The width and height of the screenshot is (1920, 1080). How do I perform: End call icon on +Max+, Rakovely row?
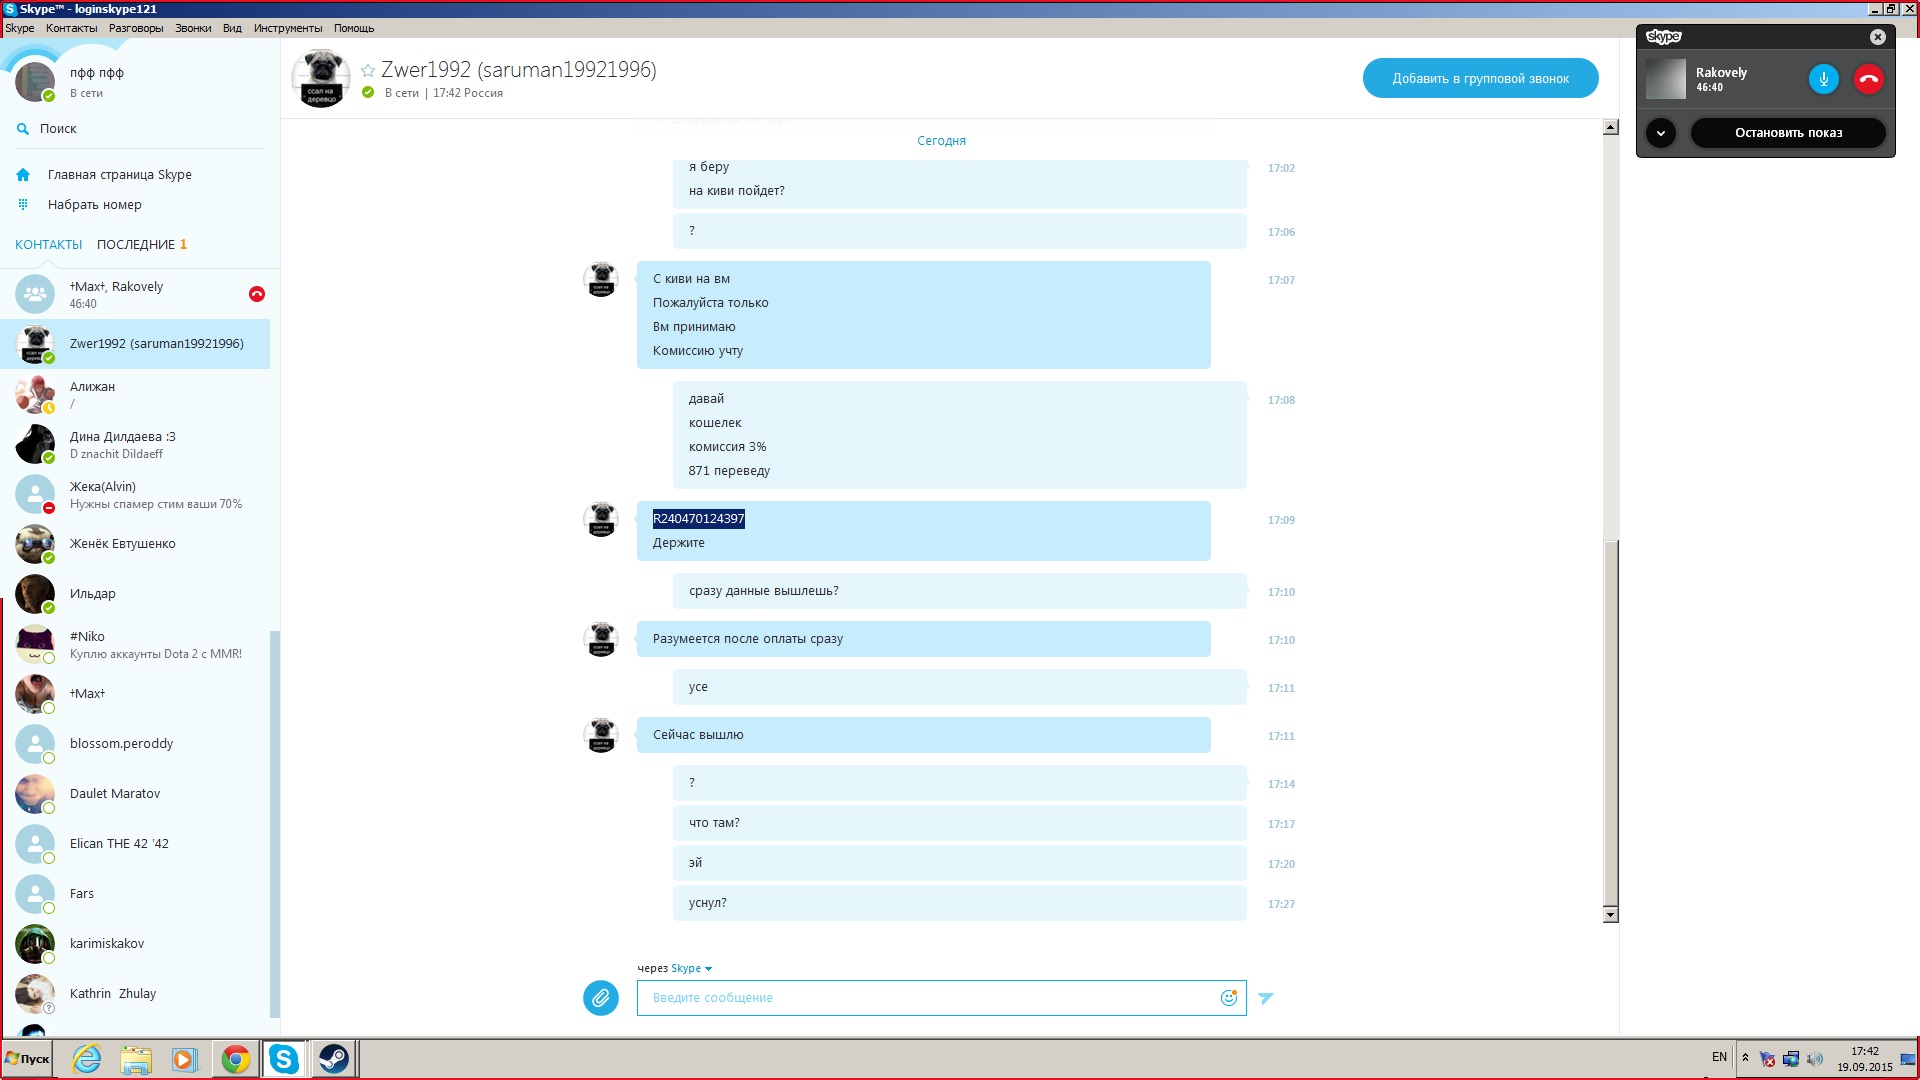(x=256, y=293)
